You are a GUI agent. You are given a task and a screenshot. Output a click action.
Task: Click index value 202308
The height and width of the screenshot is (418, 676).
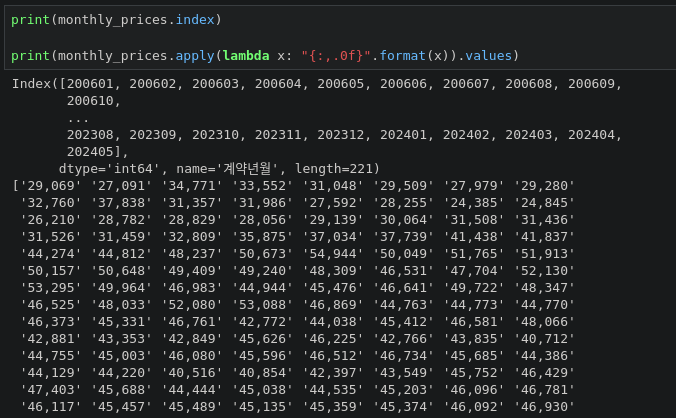[90, 135]
